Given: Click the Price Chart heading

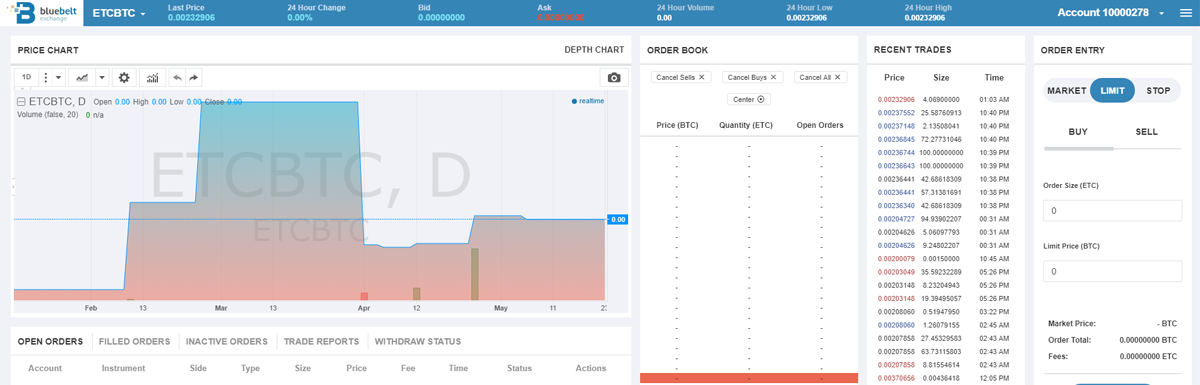Looking at the screenshot, I should 48,50.
